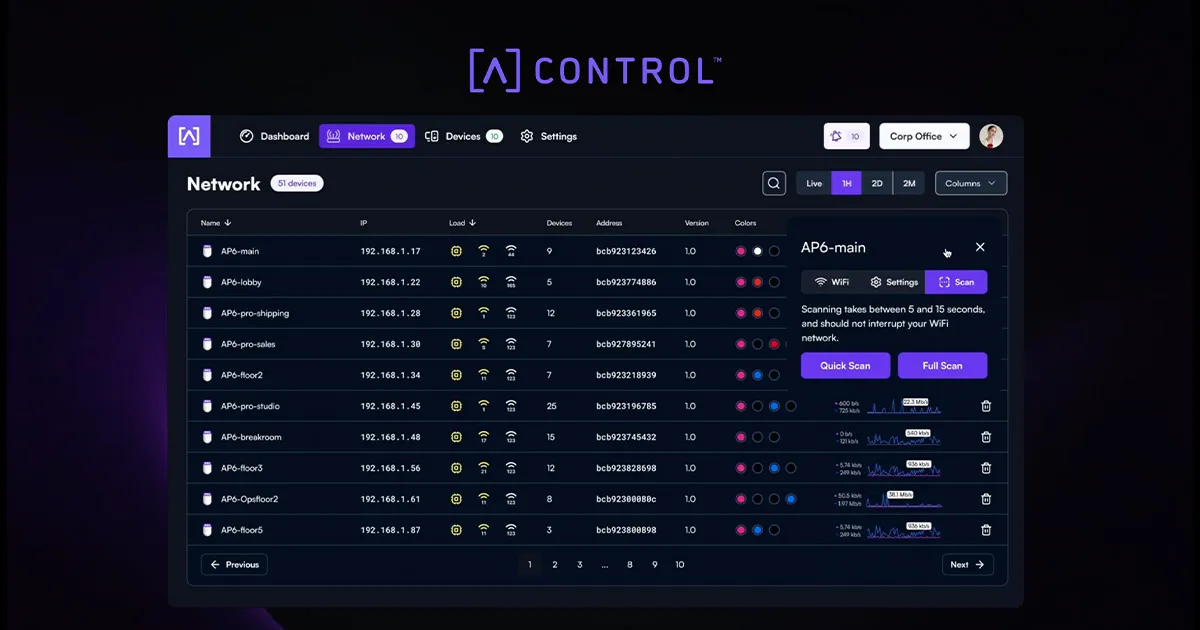Select the 2D time range
Image resolution: width=1200 pixels, height=630 pixels.
877,183
